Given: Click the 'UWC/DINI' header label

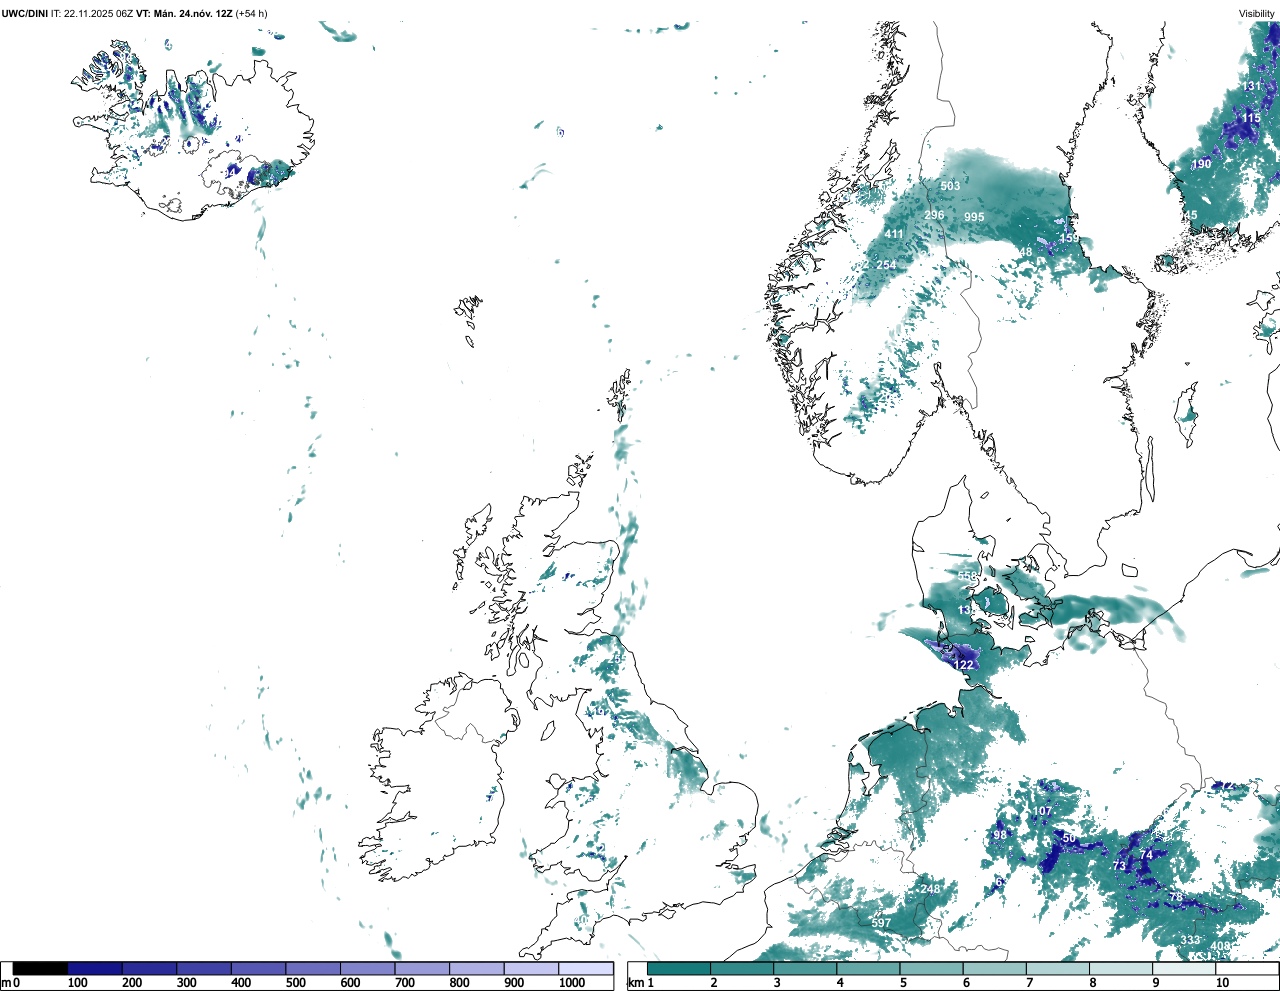Looking at the screenshot, I should 24,14.
